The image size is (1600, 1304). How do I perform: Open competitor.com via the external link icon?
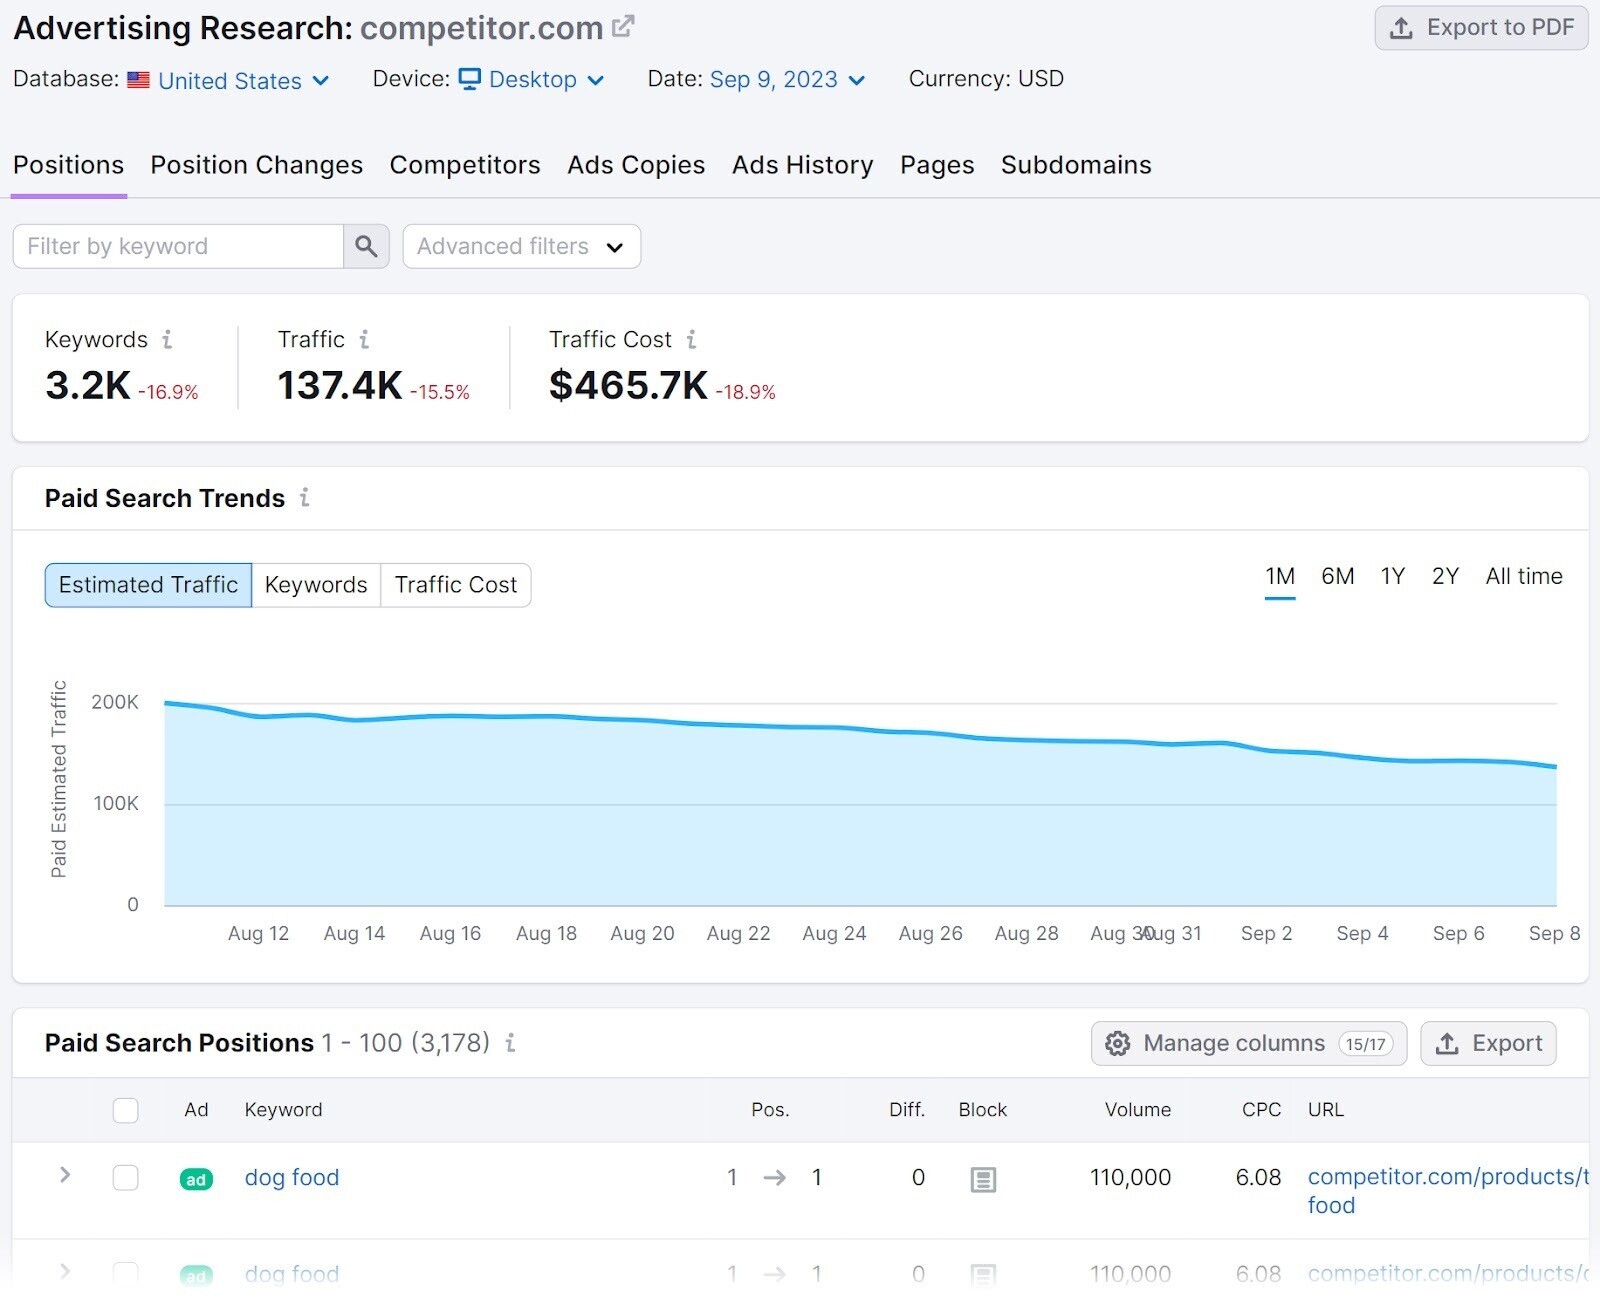622,24
